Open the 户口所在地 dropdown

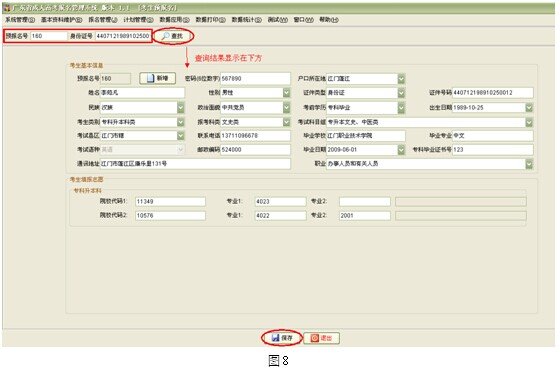(401, 79)
